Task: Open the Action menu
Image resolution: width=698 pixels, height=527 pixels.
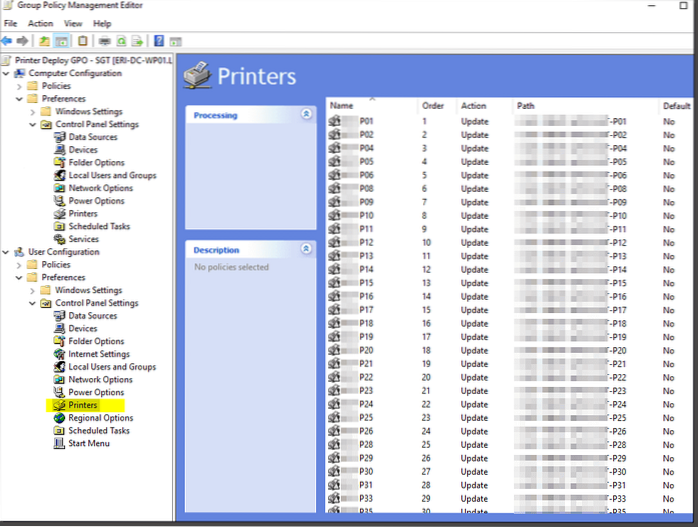Action: point(40,23)
